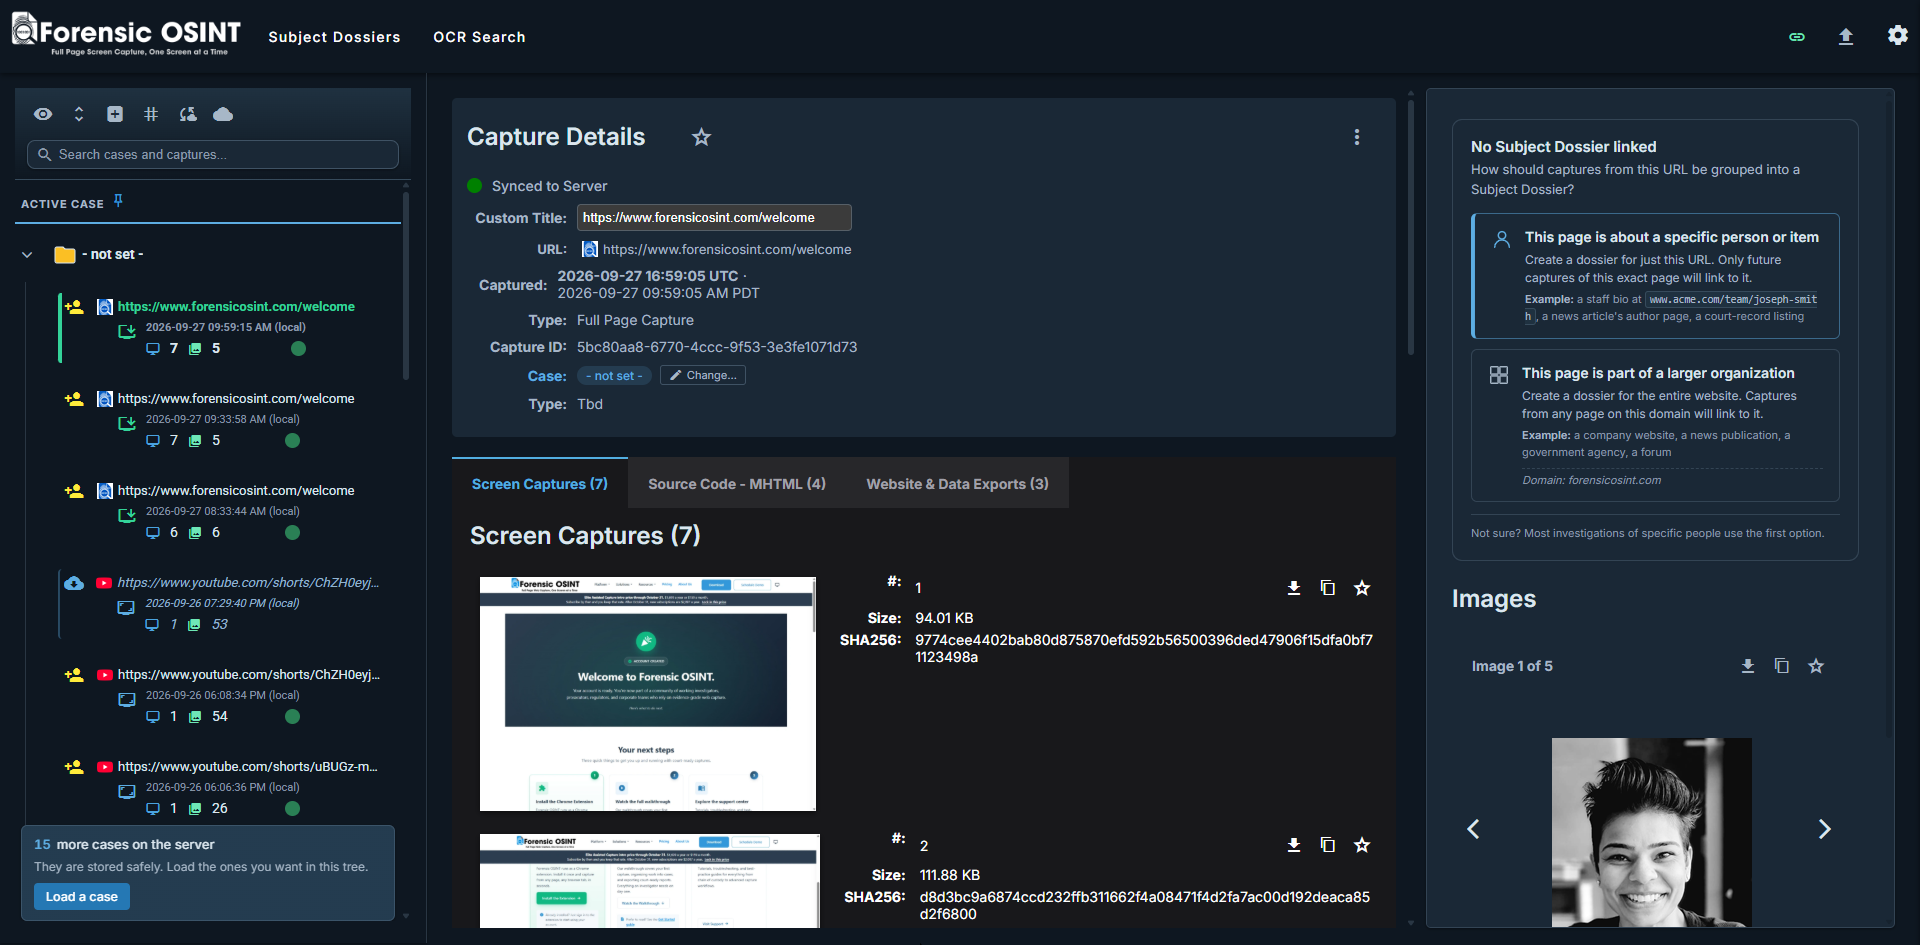Click the '- not set -' case chip
Image resolution: width=1920 pixels, height=945 pixels.
[614, 376]
